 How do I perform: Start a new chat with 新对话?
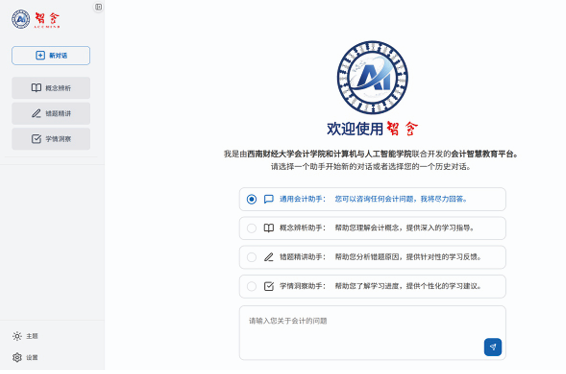(x=51, y=56)
